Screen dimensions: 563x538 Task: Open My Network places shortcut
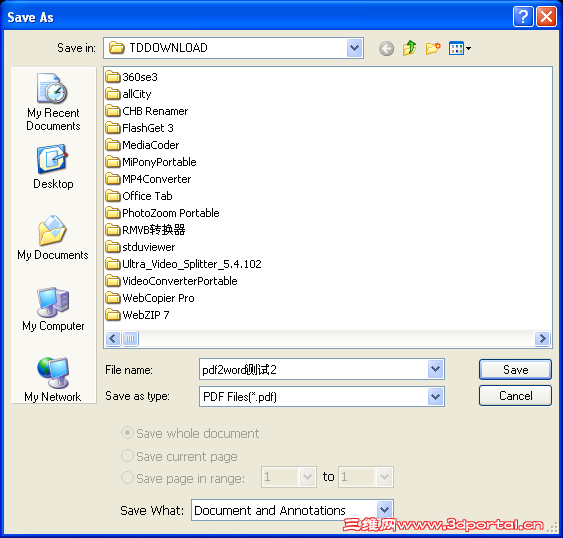[53, 380]
